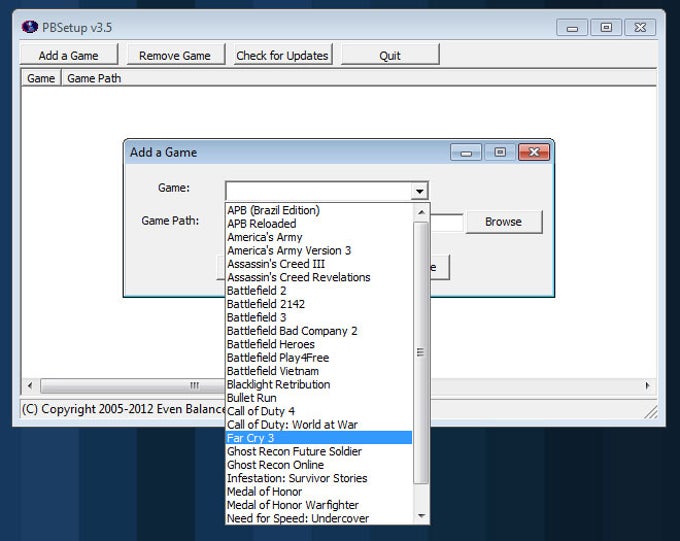
Task: Choose Blacklight Retribution
Action: pos(319,385)
